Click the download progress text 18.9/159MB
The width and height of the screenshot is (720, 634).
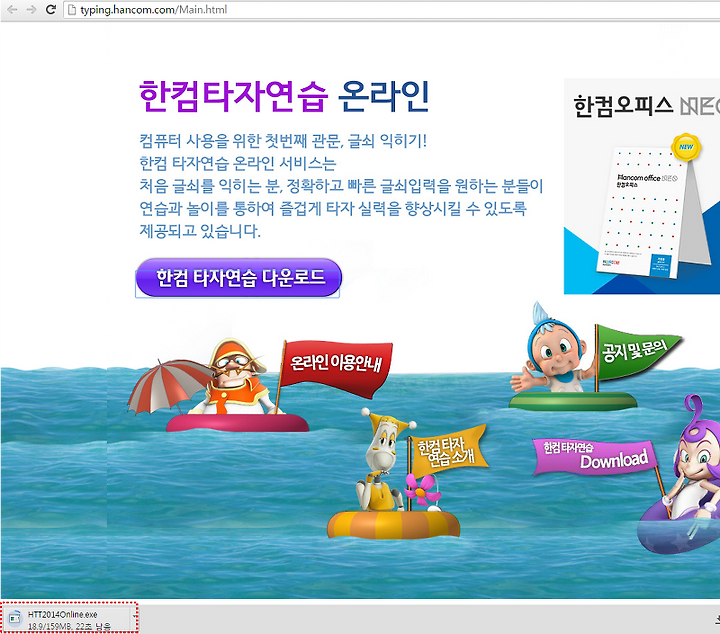(49, 626)
